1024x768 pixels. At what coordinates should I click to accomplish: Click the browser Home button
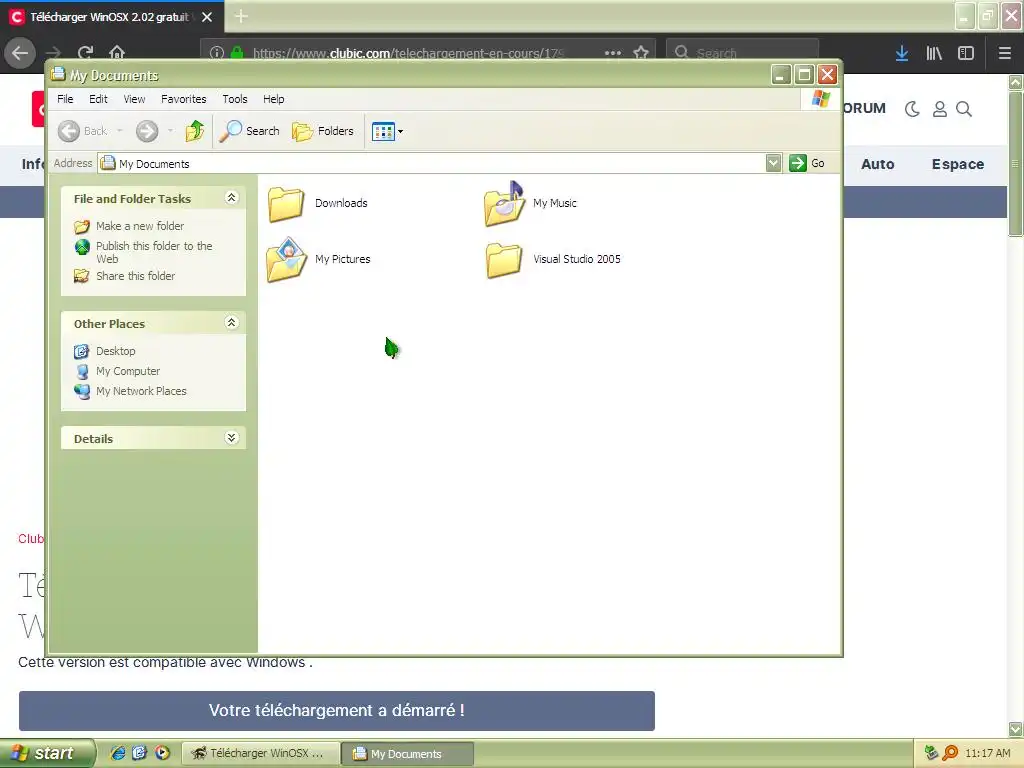[117, 52]
